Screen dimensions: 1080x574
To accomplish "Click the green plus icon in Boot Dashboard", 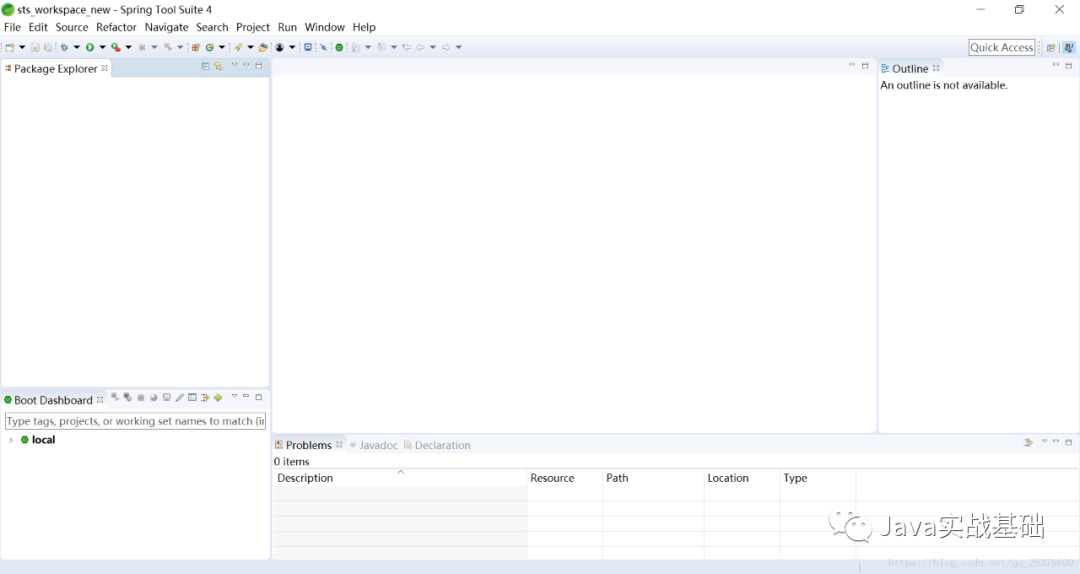I will coord(218,398).
